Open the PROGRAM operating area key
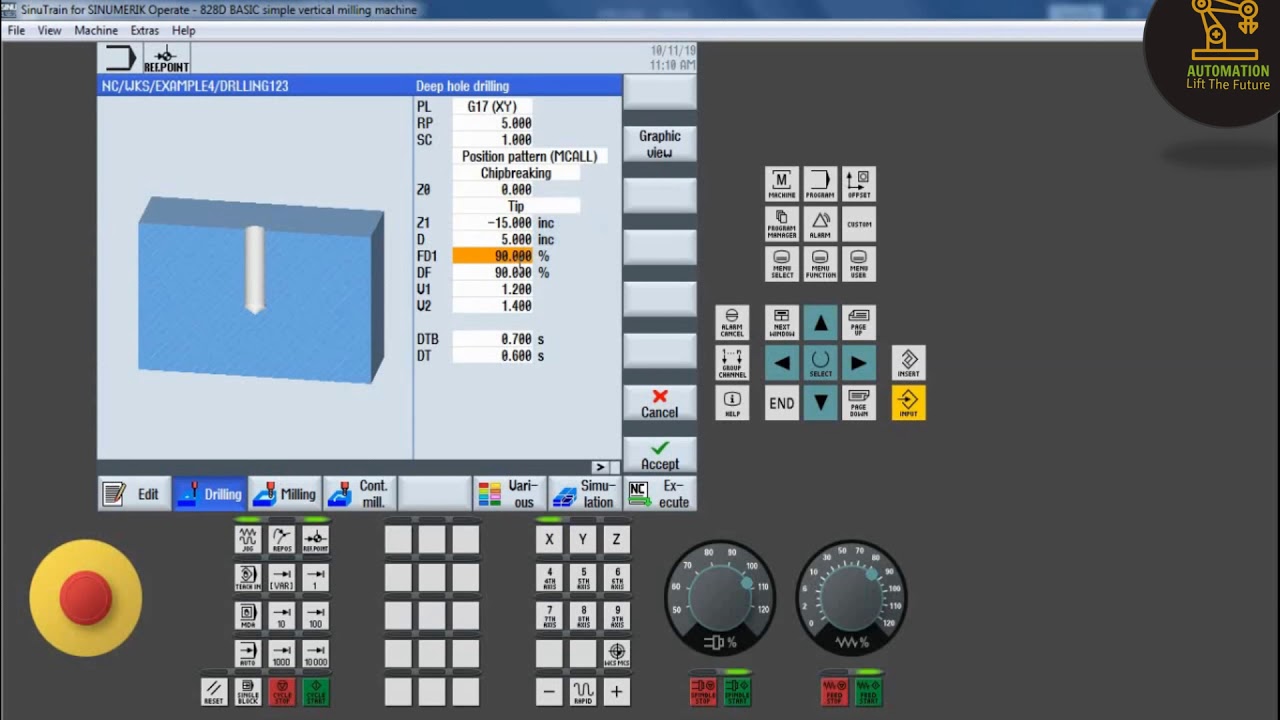This screenshot has width=1280, height=720. [820, 184]
